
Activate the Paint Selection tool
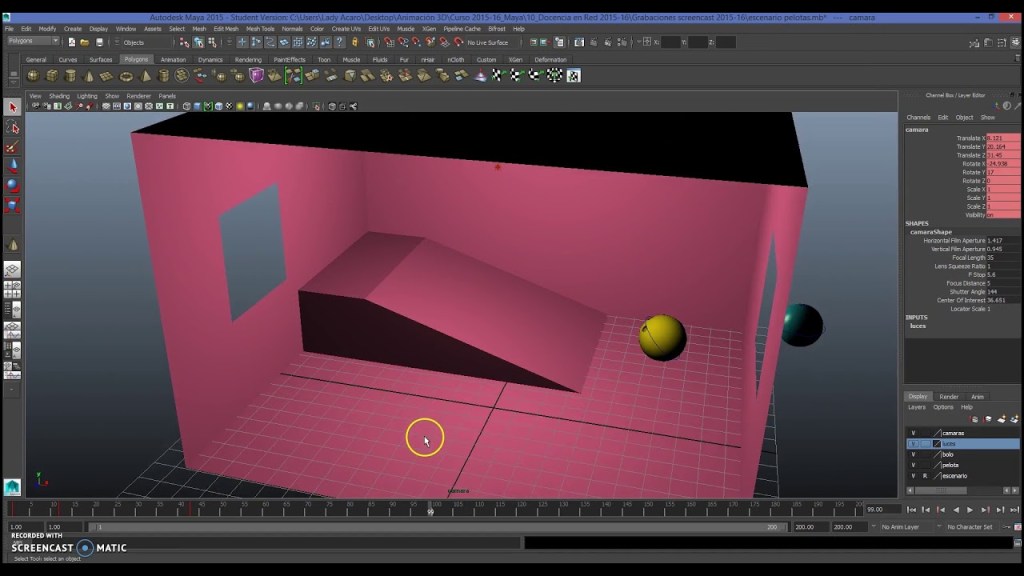(x=13, y=147)
